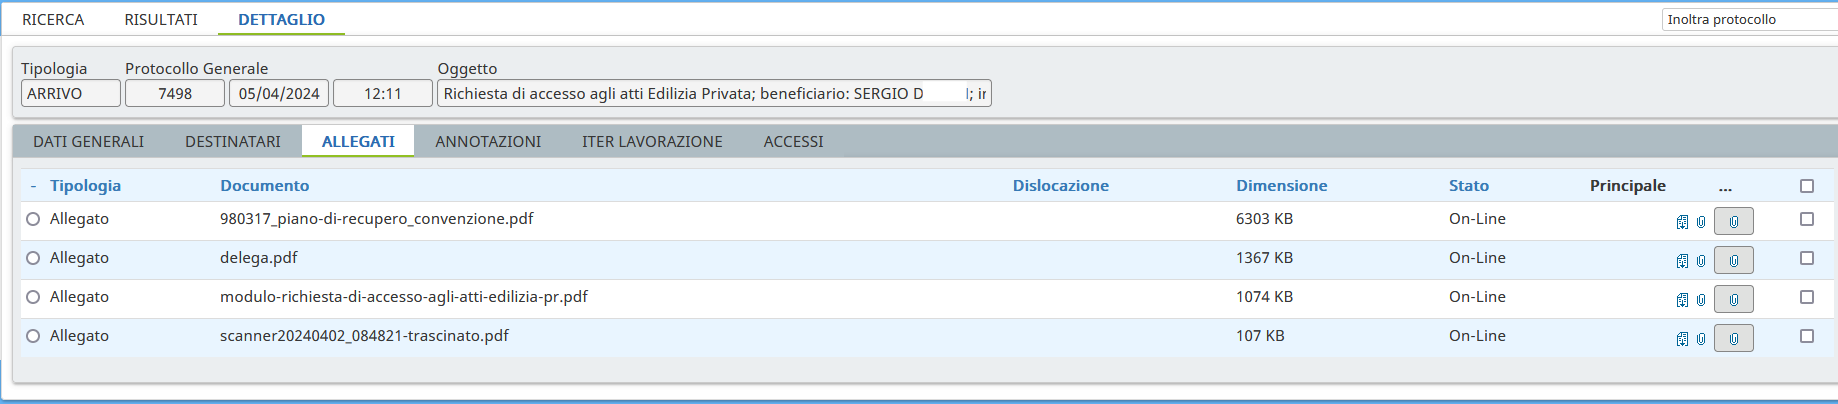Open the scanner20240402_084821-trascinato.pdf file entry
This screenshot has height=404, width=1838.
(364, 336)
